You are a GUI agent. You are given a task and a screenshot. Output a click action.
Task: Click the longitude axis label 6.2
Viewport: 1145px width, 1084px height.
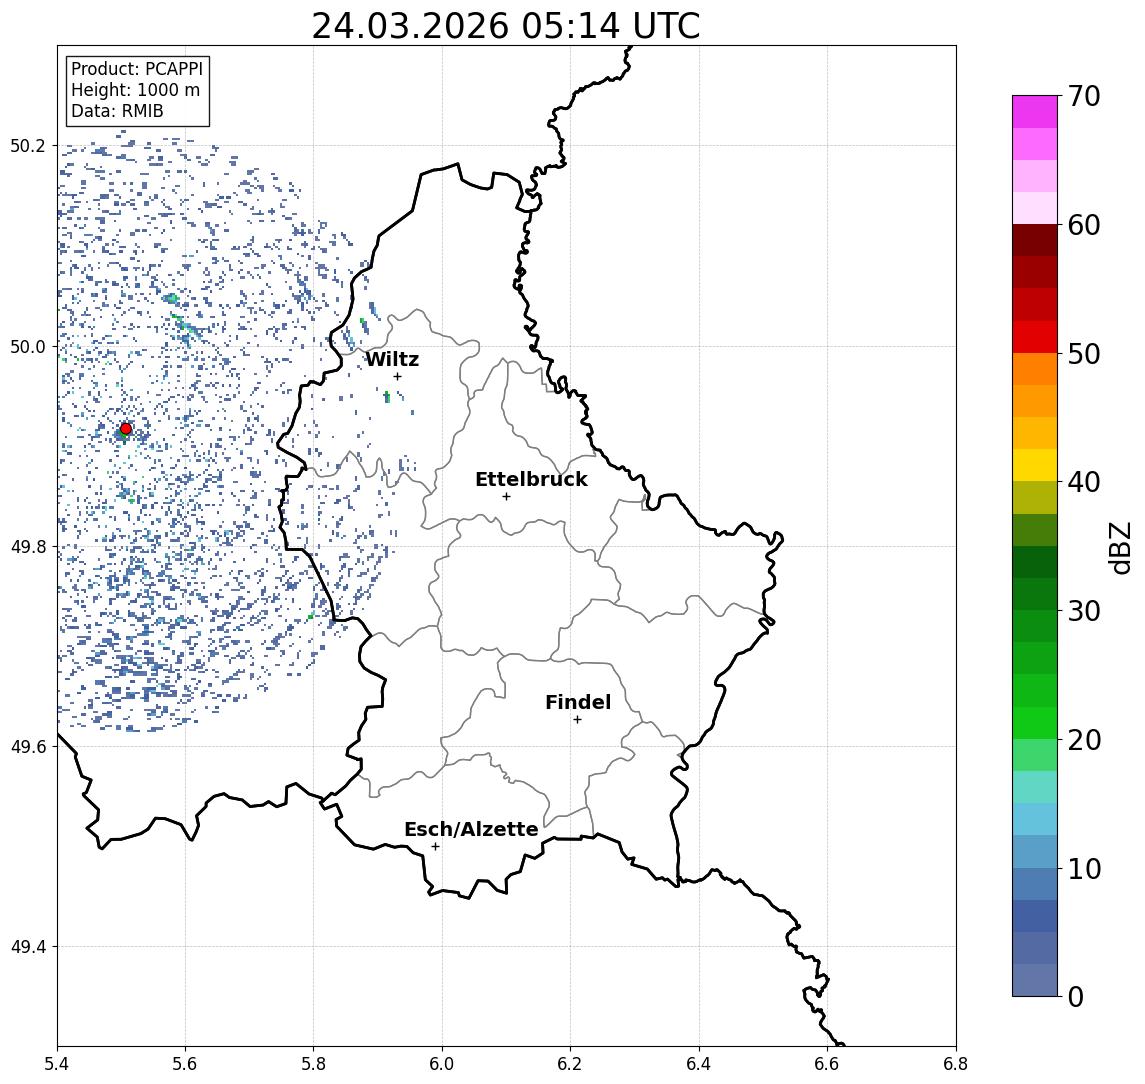point(570,1064)
